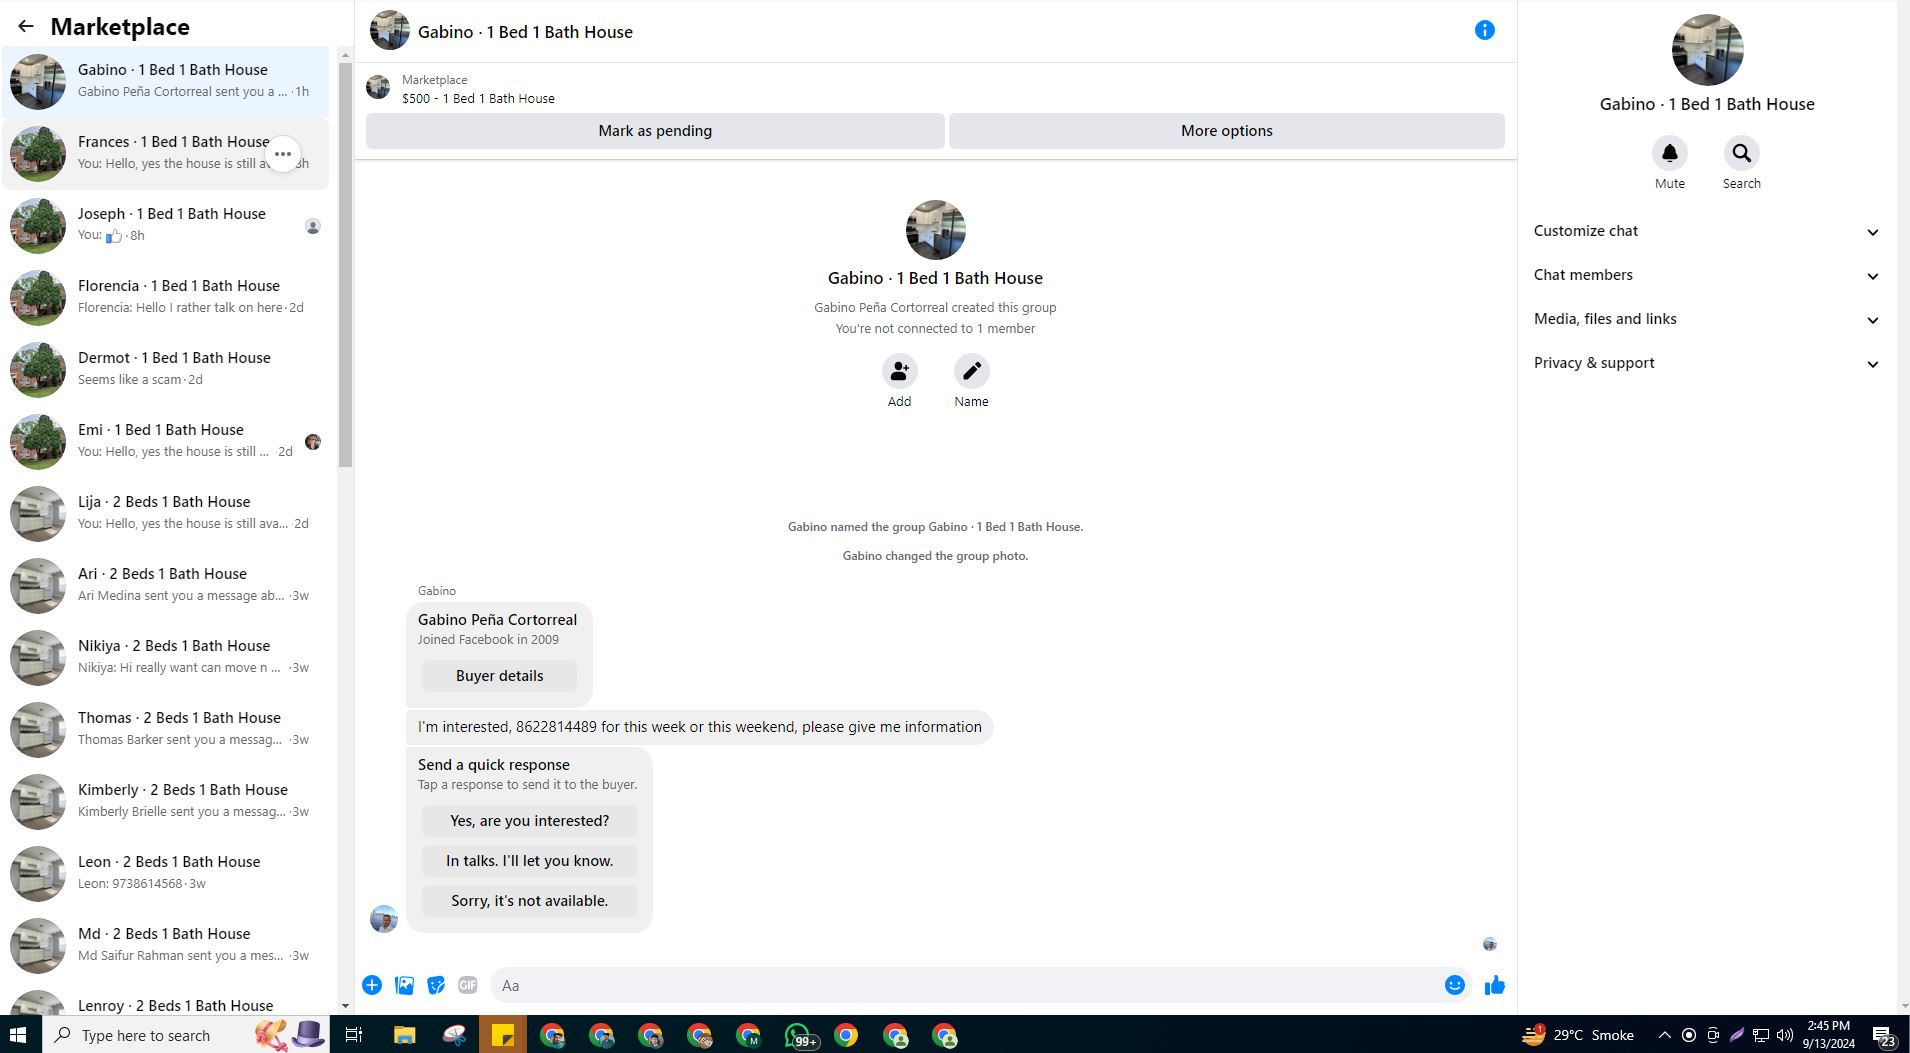This screenshot has height=1053, width=1910.
Task: Open the Kimberly conversation
Action: (x=165, y=802)
